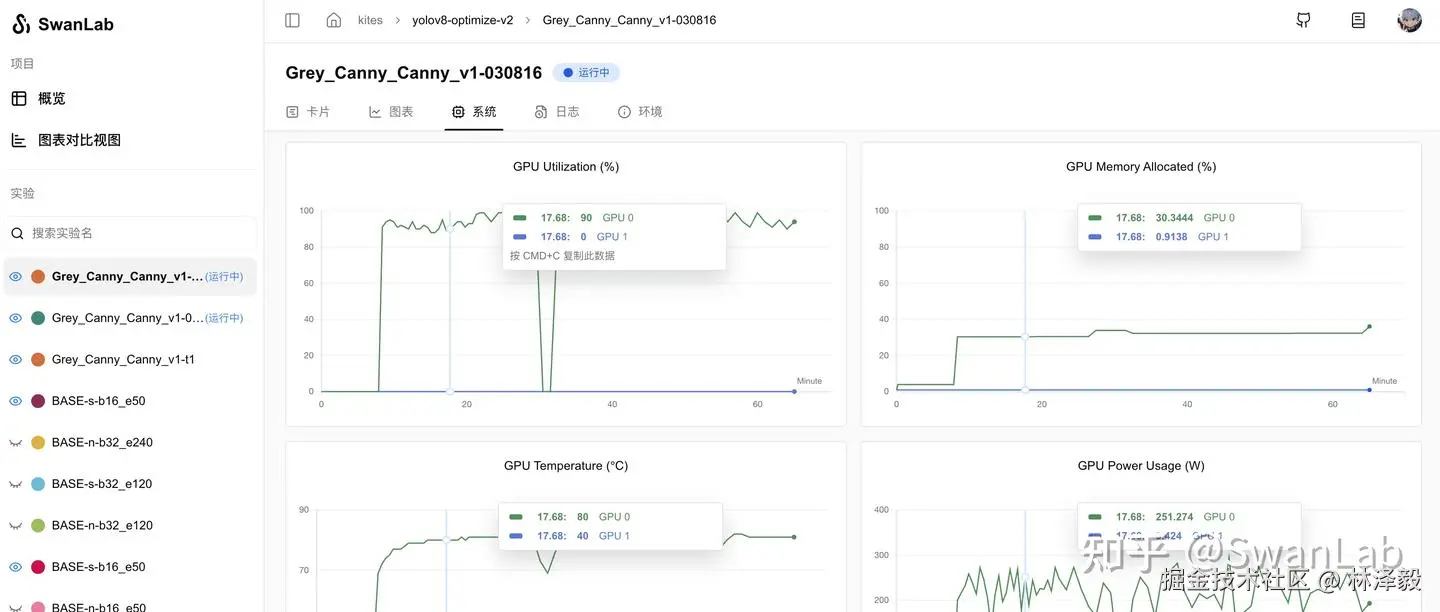The height and width of the screenshot is (612, 1440).
Task: Click the GPU Power Usage (W) chart title
Action: (1141, 466)
